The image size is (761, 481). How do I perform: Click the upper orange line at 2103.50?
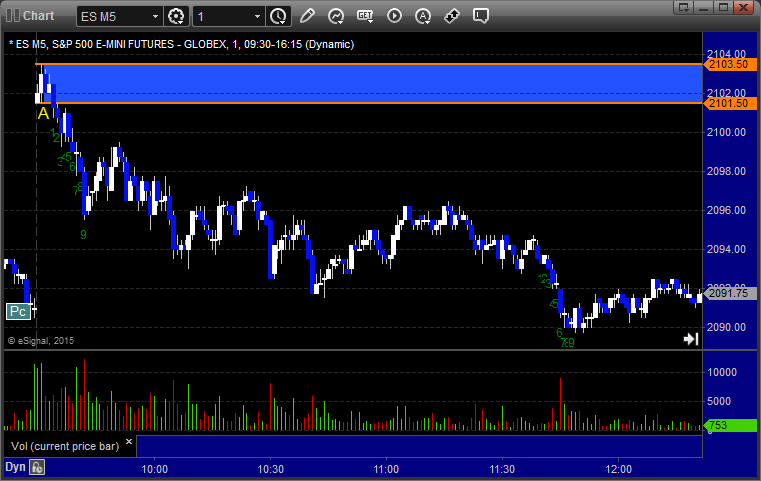click(x=369, y=64)
